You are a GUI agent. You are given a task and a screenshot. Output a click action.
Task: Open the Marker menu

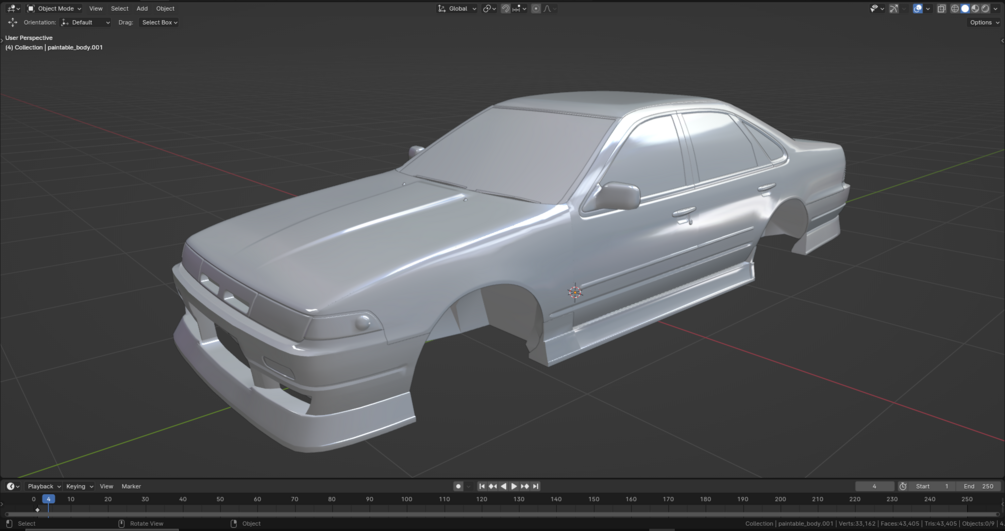tap(131, 486)
